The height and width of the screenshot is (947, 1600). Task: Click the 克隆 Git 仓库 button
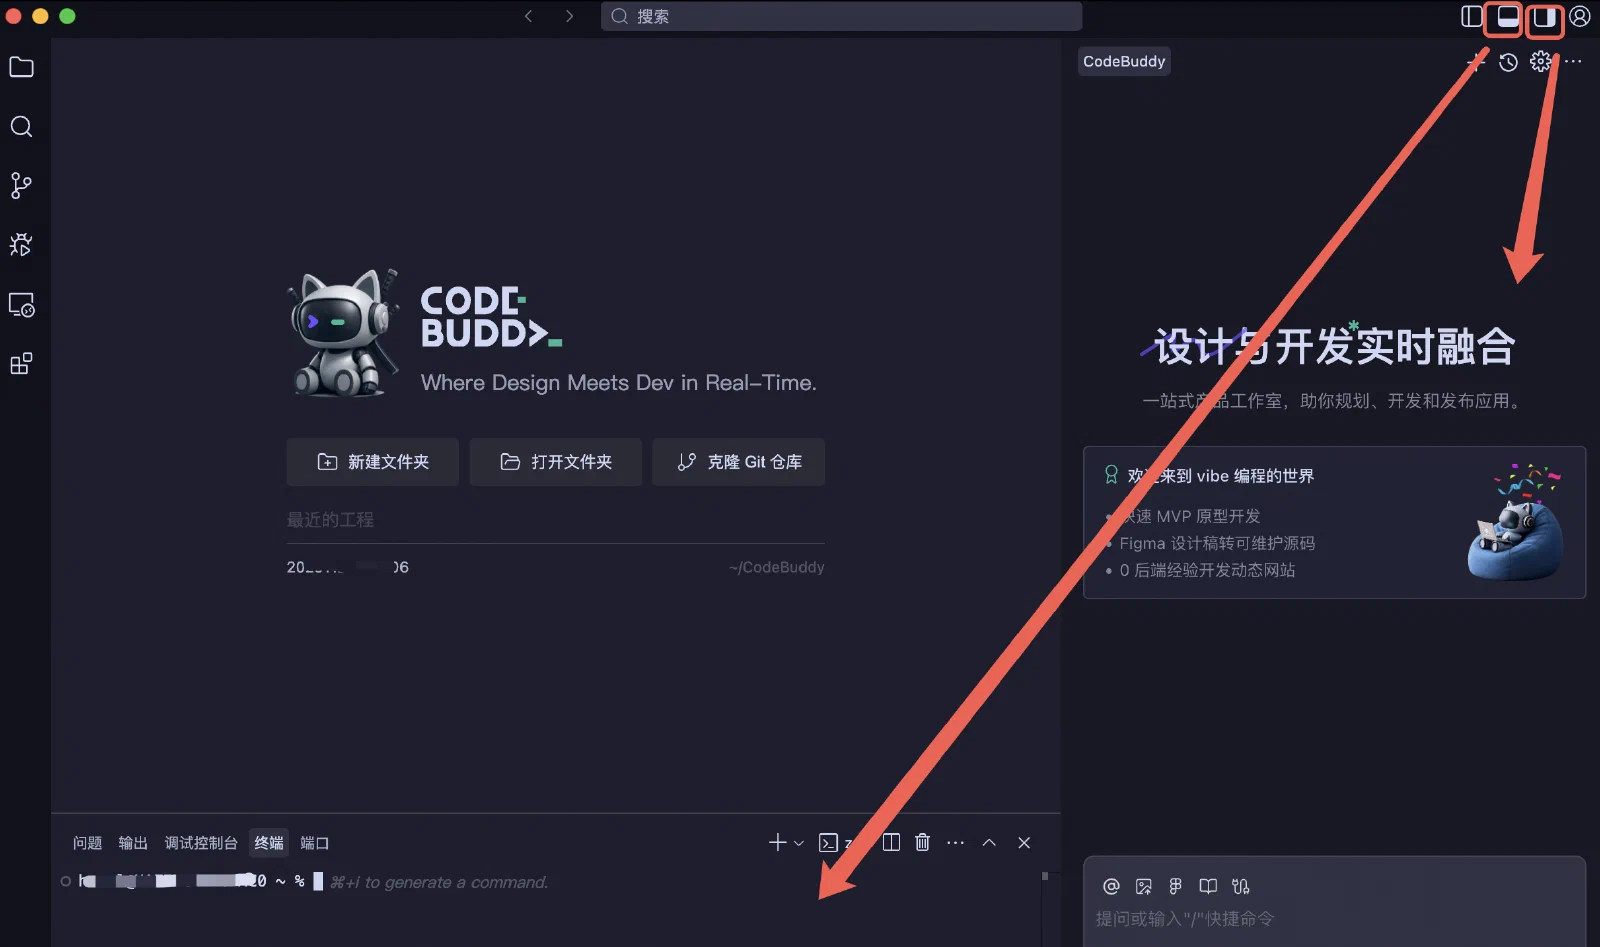739,462
